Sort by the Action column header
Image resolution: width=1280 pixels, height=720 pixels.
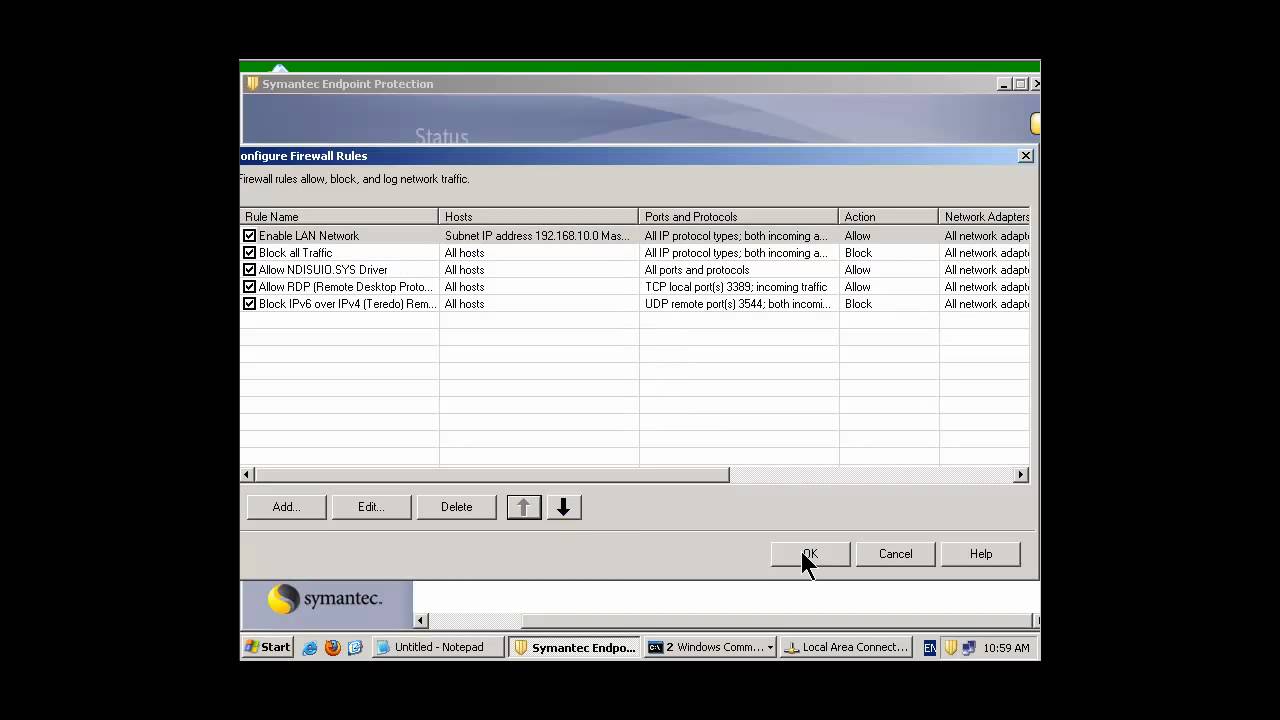click(888, 217)
